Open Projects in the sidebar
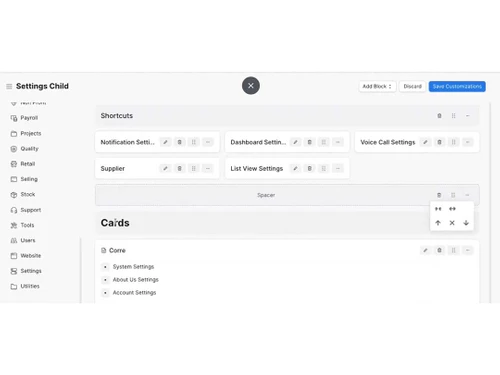 point(26,133)
